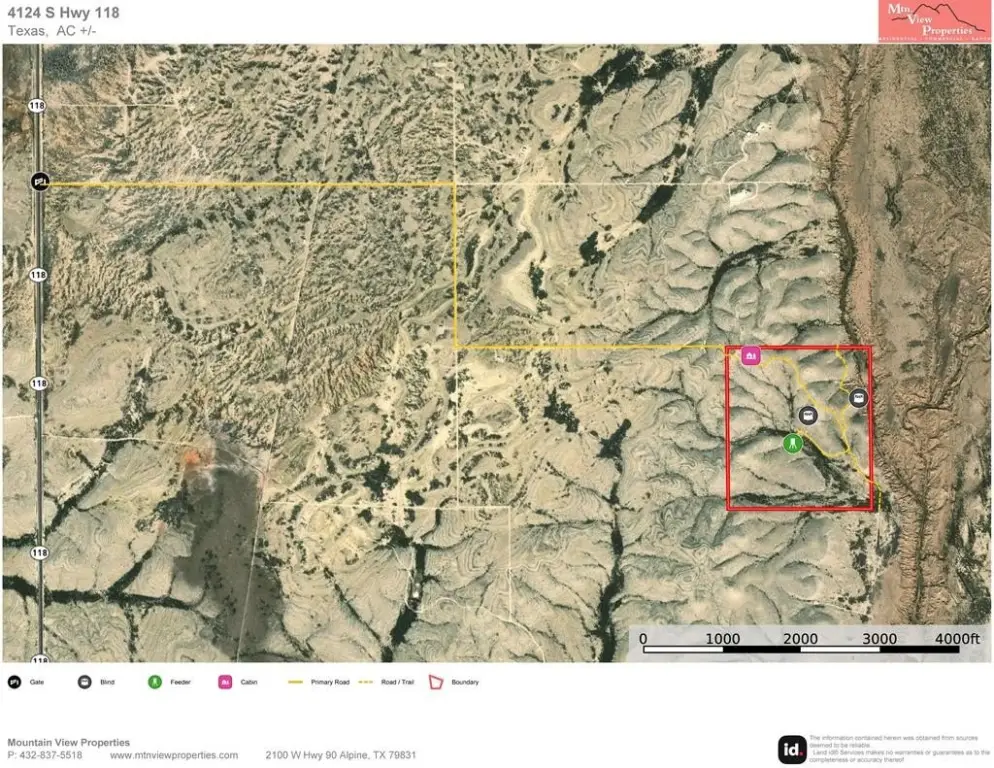The height and width of the screenshot is (768, 994).
Task: Click the Cabin icon in the legend
Action: click(225, 682)
